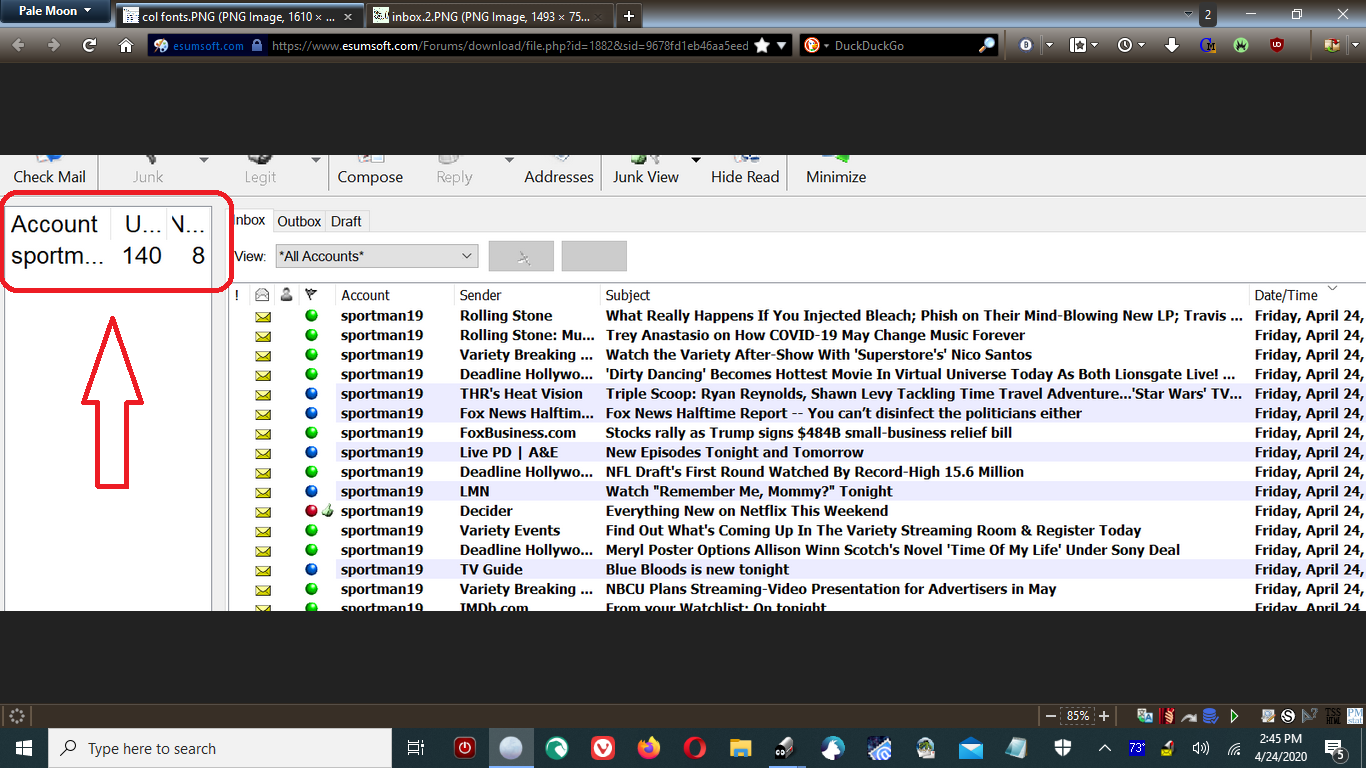This screenshot has width=1366, height=768.
Task: Click the person contact column header
Action: coord(287,295)
